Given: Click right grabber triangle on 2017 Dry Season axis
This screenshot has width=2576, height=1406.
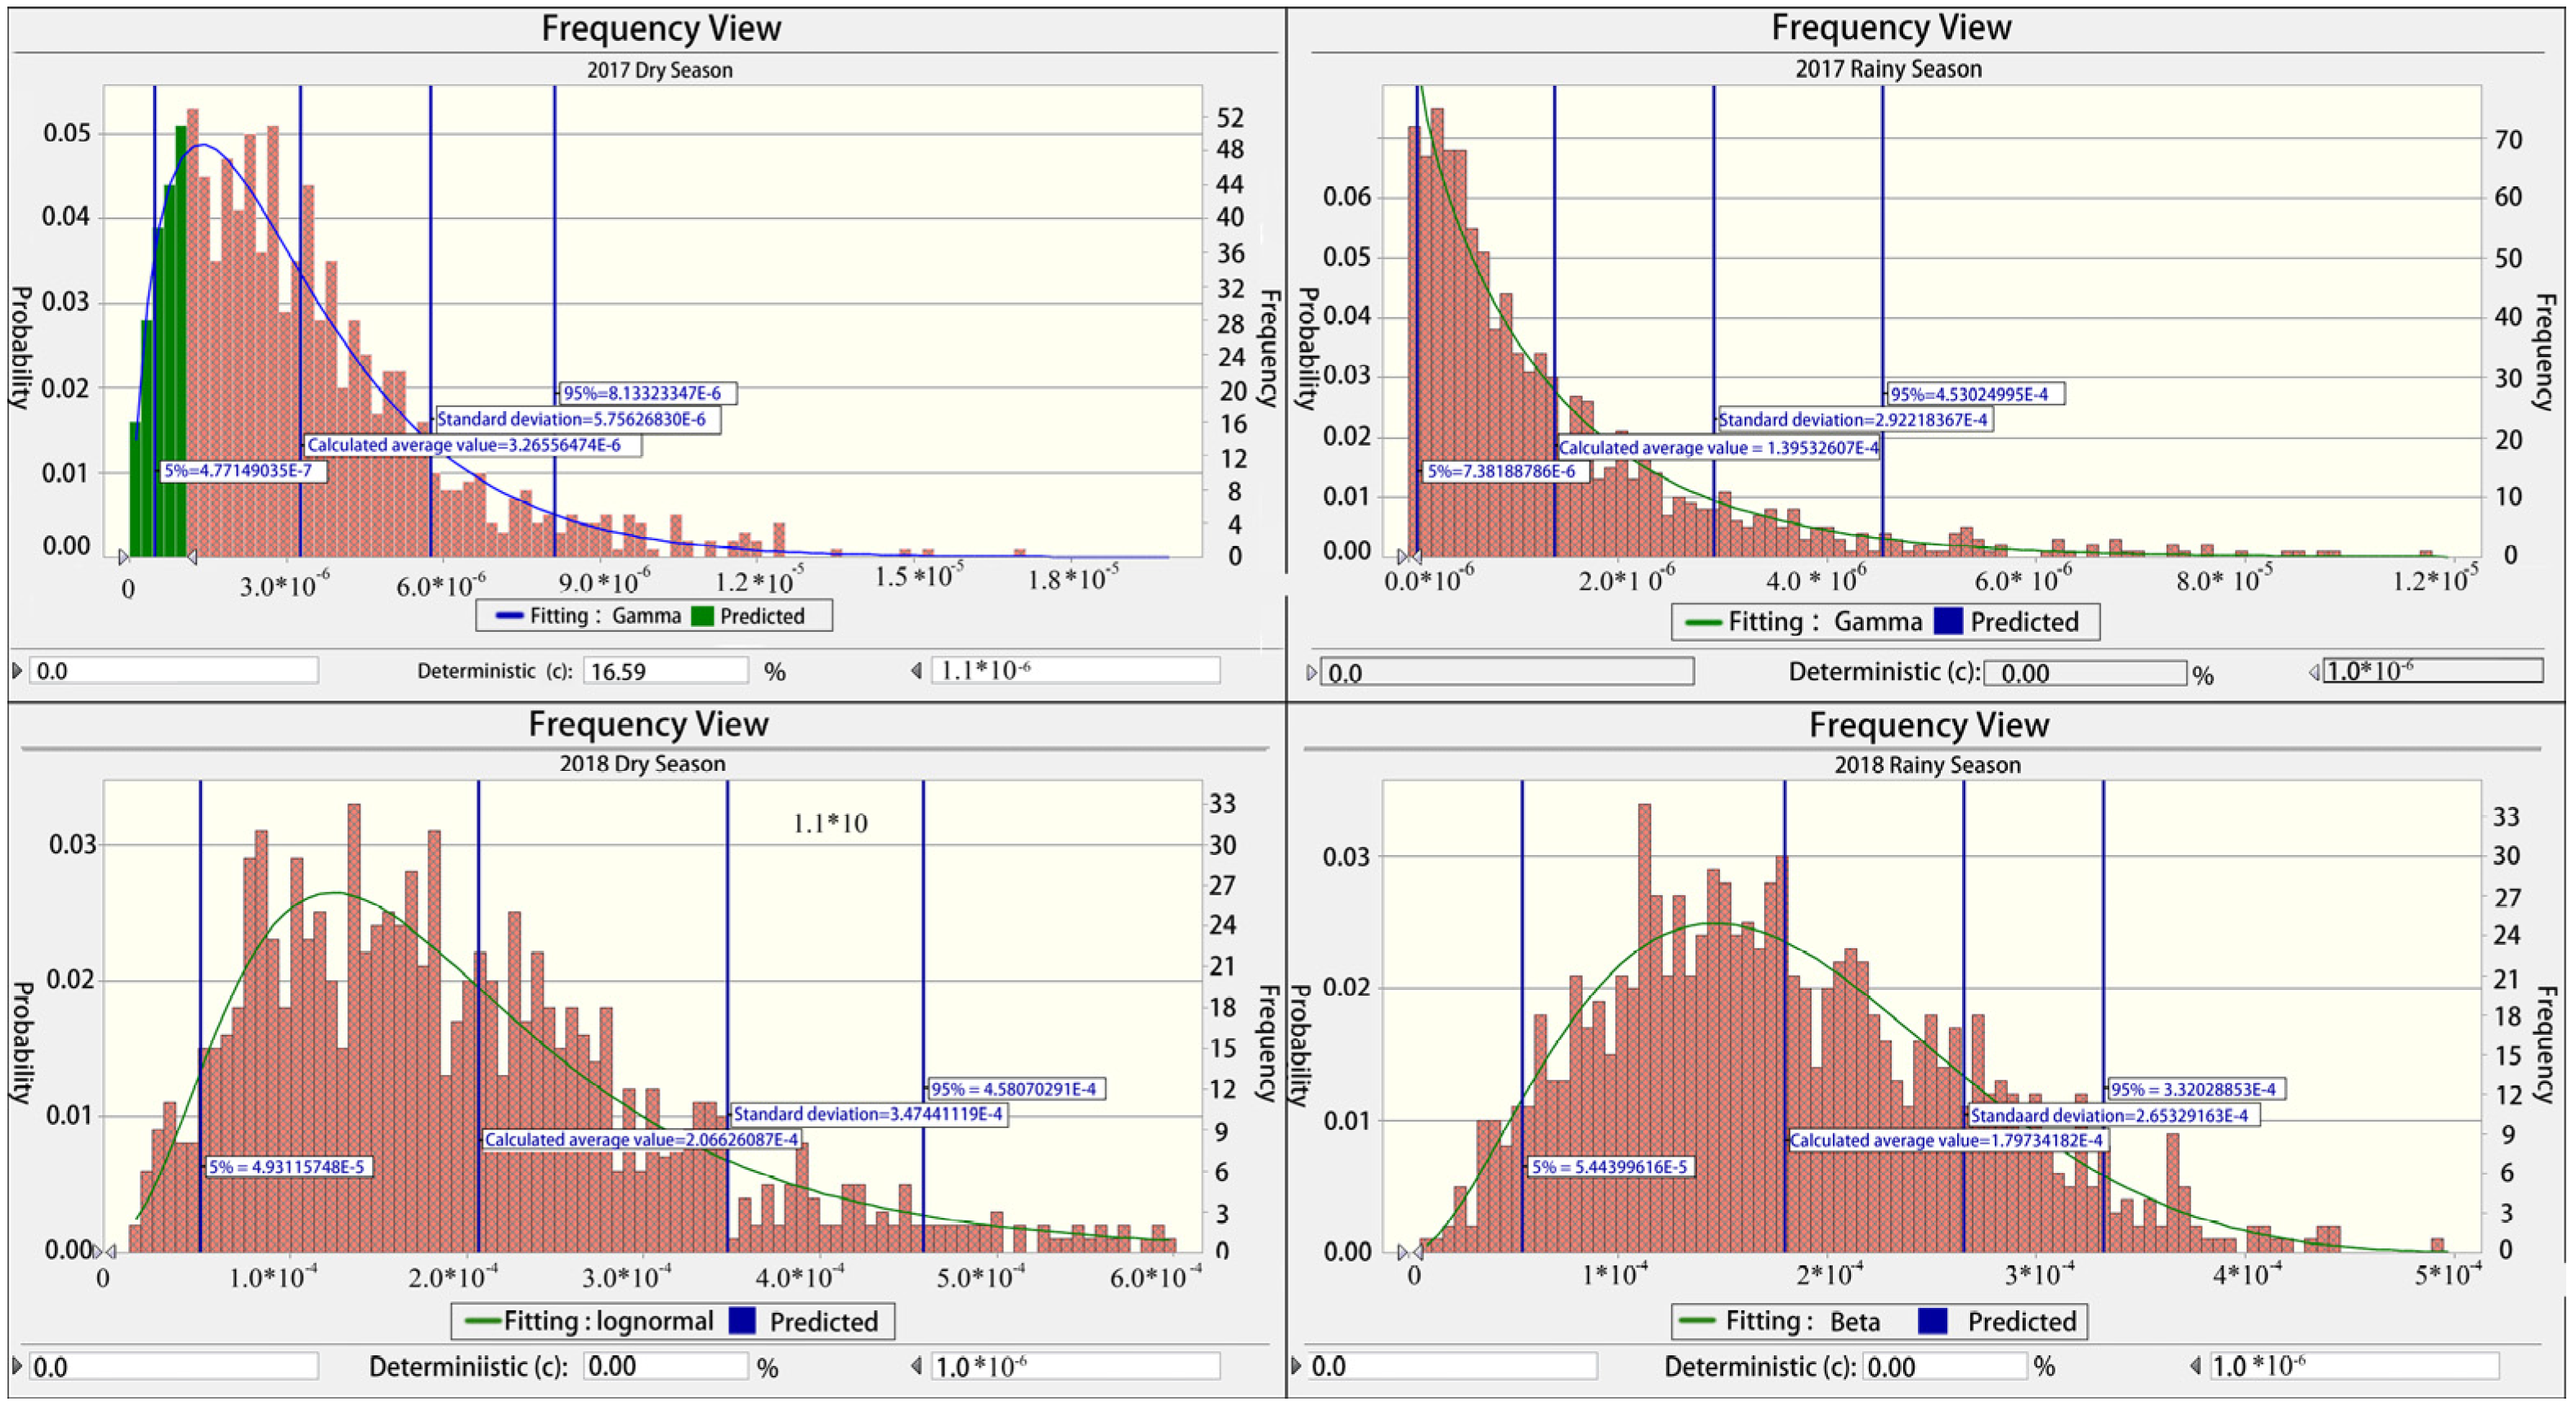Looking at the screenshot, I should (191, 556).
